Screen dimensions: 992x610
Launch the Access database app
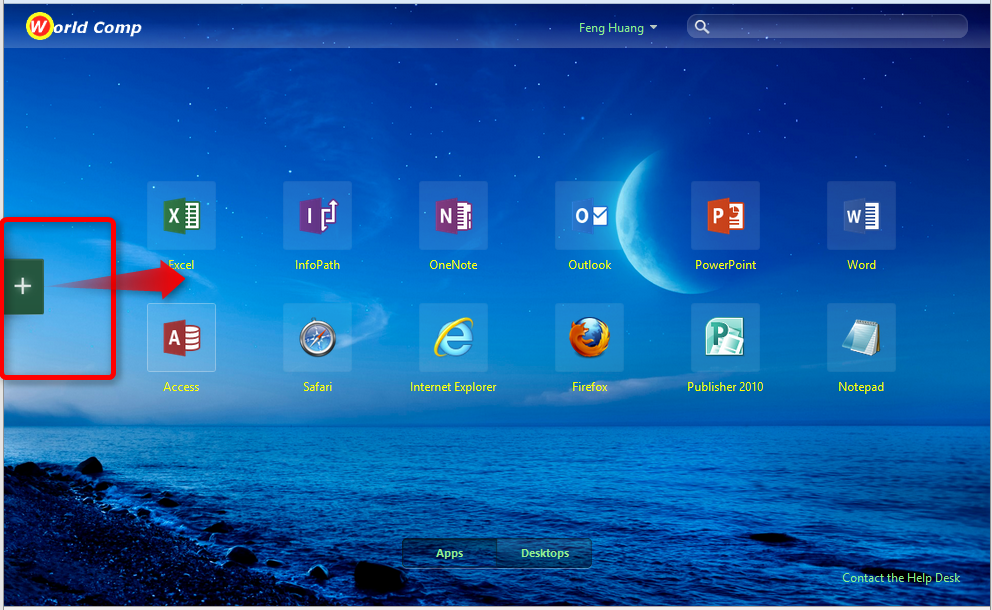tap(182, 337)
